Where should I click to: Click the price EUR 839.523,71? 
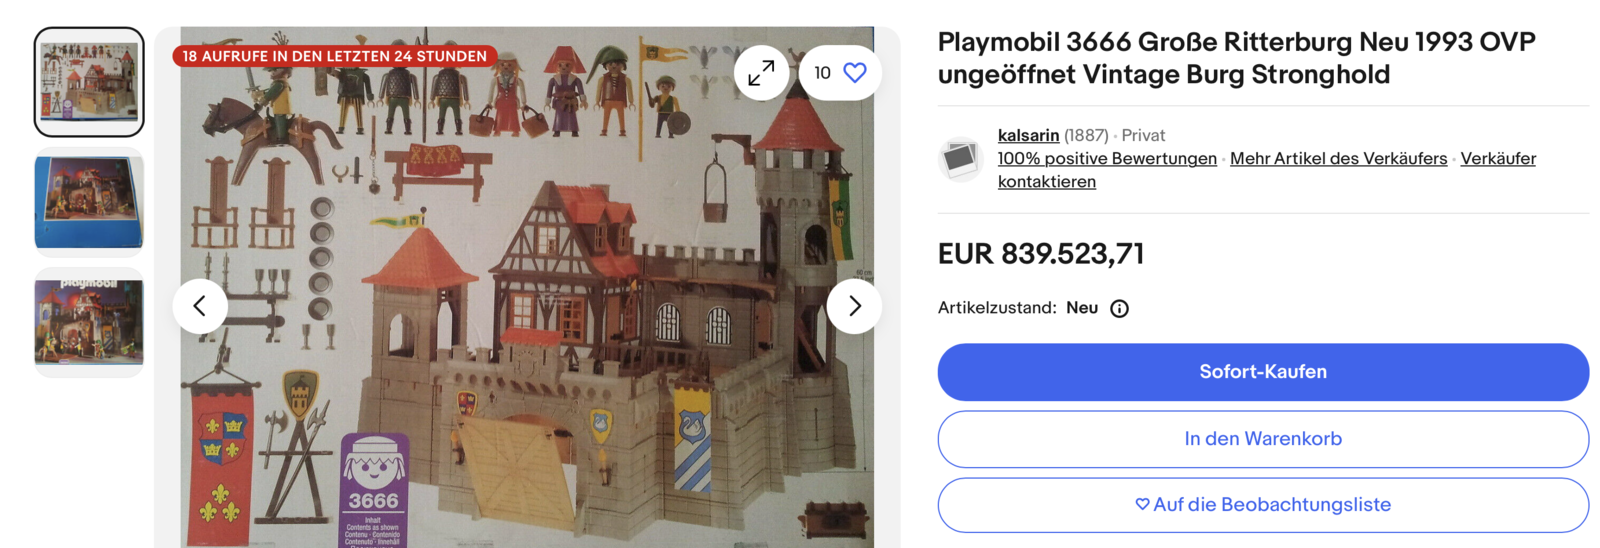1041,254
